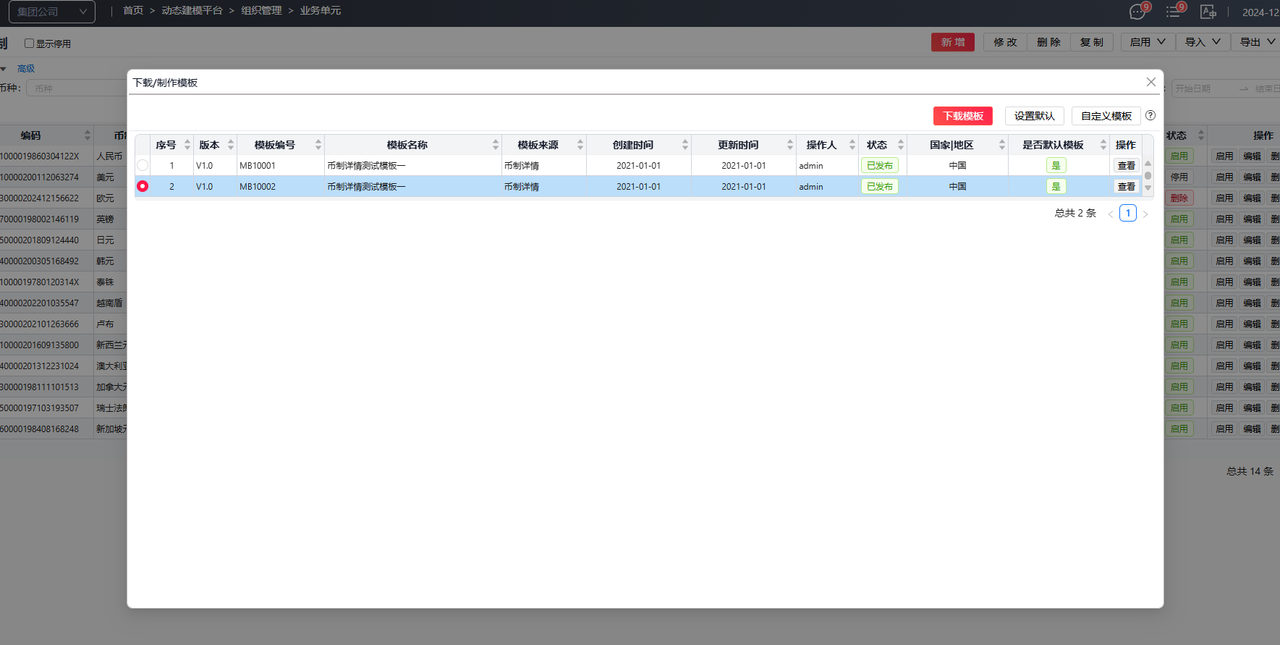Navigate to 动态建模平台 breadcrumb
The height and width of the screenshot is (645, 1280).
[x=192, y=11]
